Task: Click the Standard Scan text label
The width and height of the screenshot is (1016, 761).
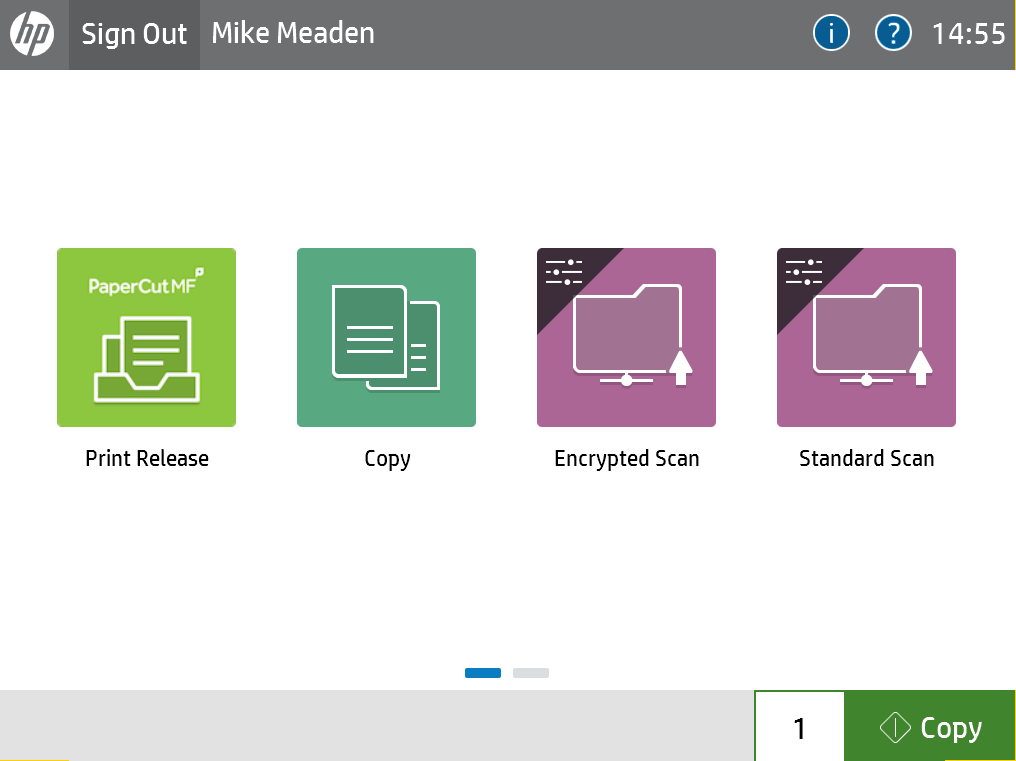Action: (867, 459)
